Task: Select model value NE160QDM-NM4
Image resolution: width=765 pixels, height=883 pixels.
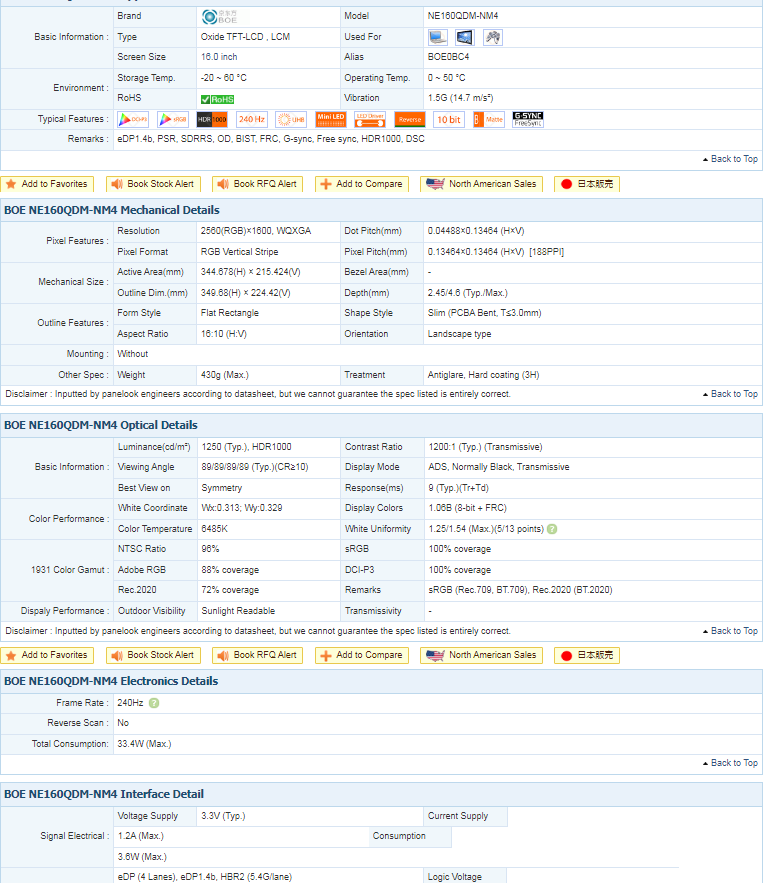Action: tap(463, 16)
